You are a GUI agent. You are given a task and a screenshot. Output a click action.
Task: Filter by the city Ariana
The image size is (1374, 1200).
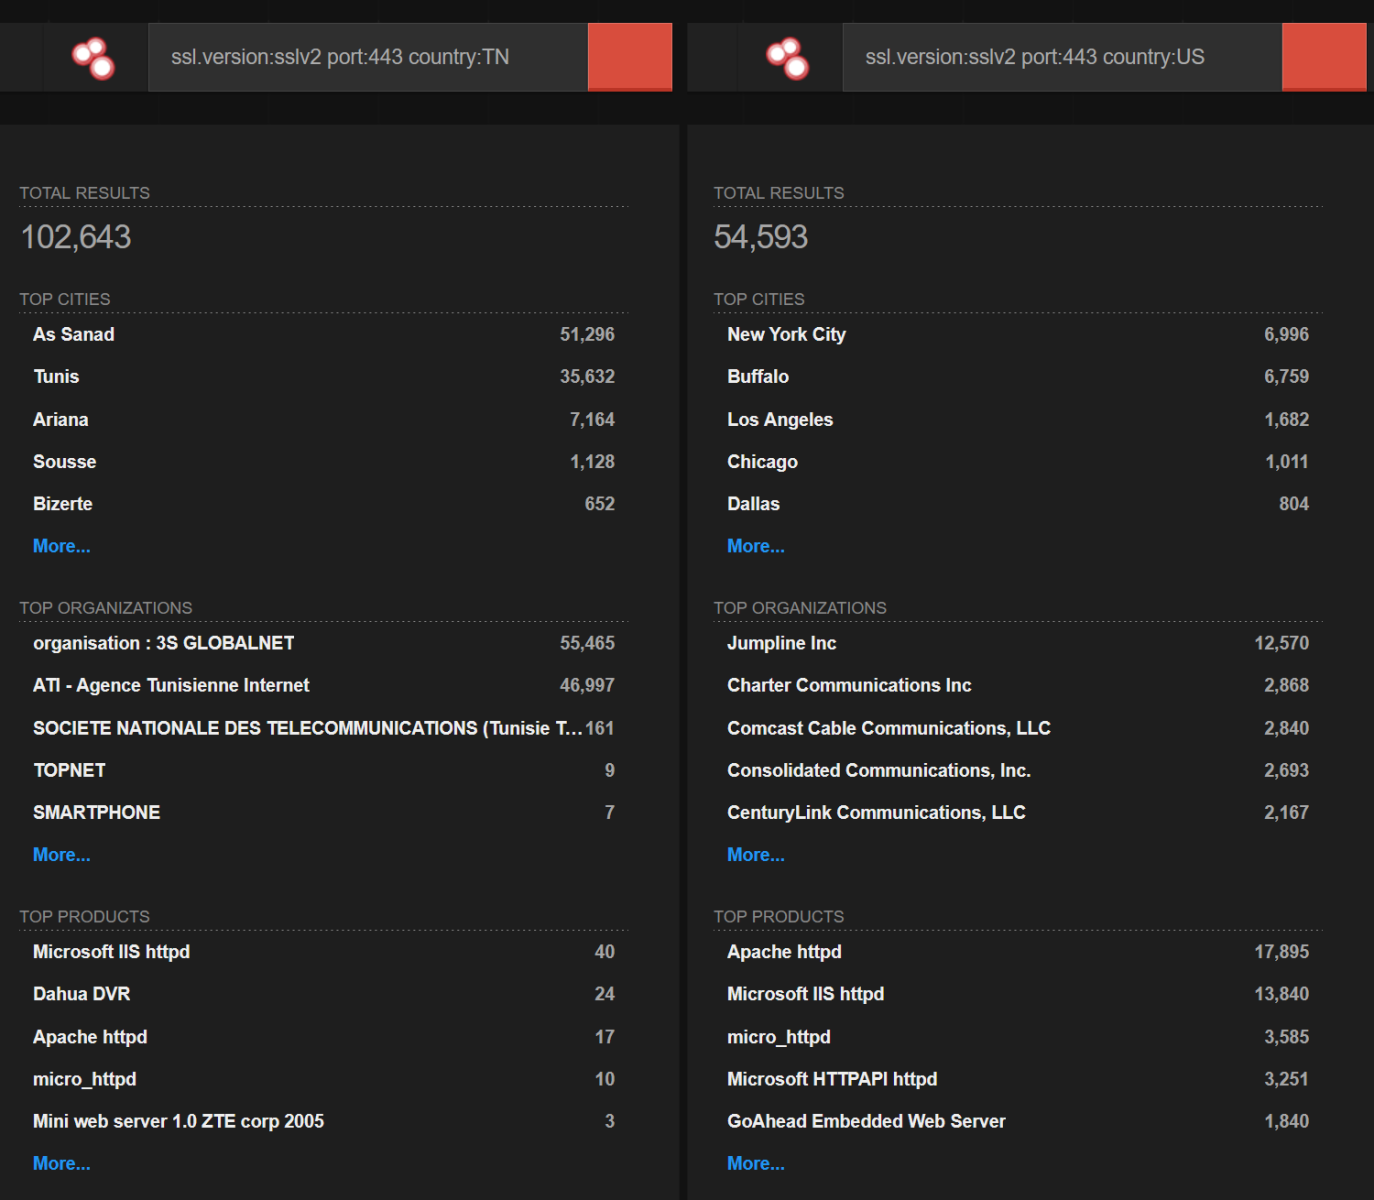(61, 419)
